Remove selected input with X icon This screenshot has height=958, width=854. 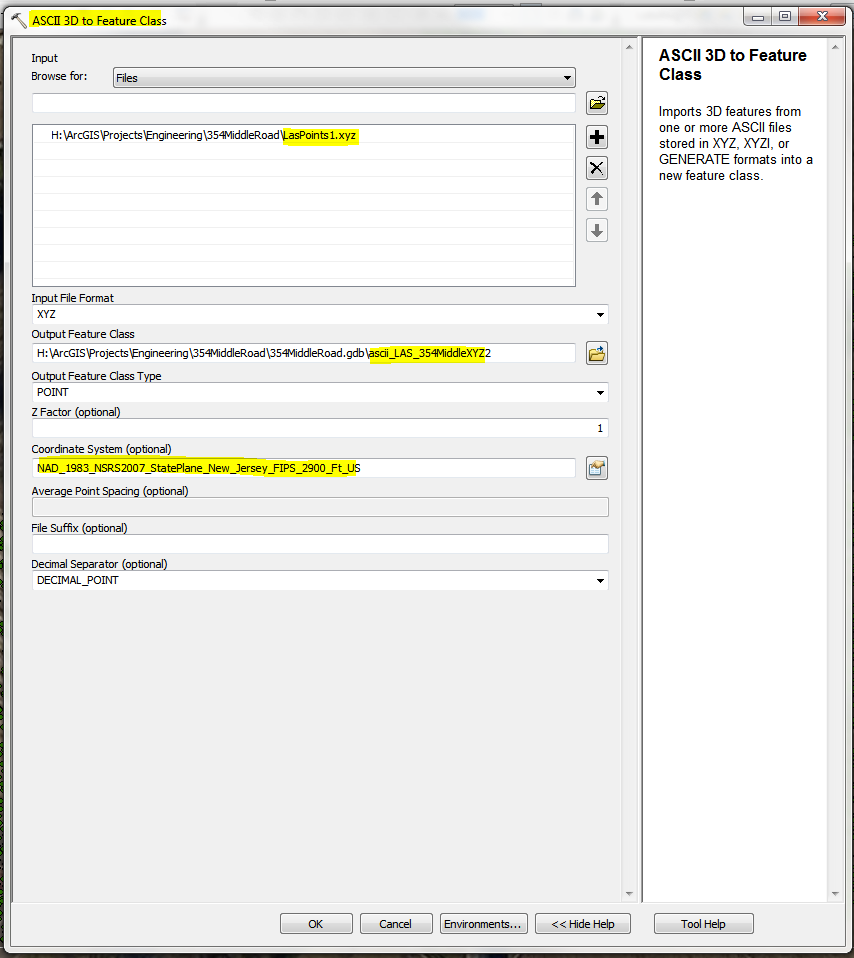597,168
